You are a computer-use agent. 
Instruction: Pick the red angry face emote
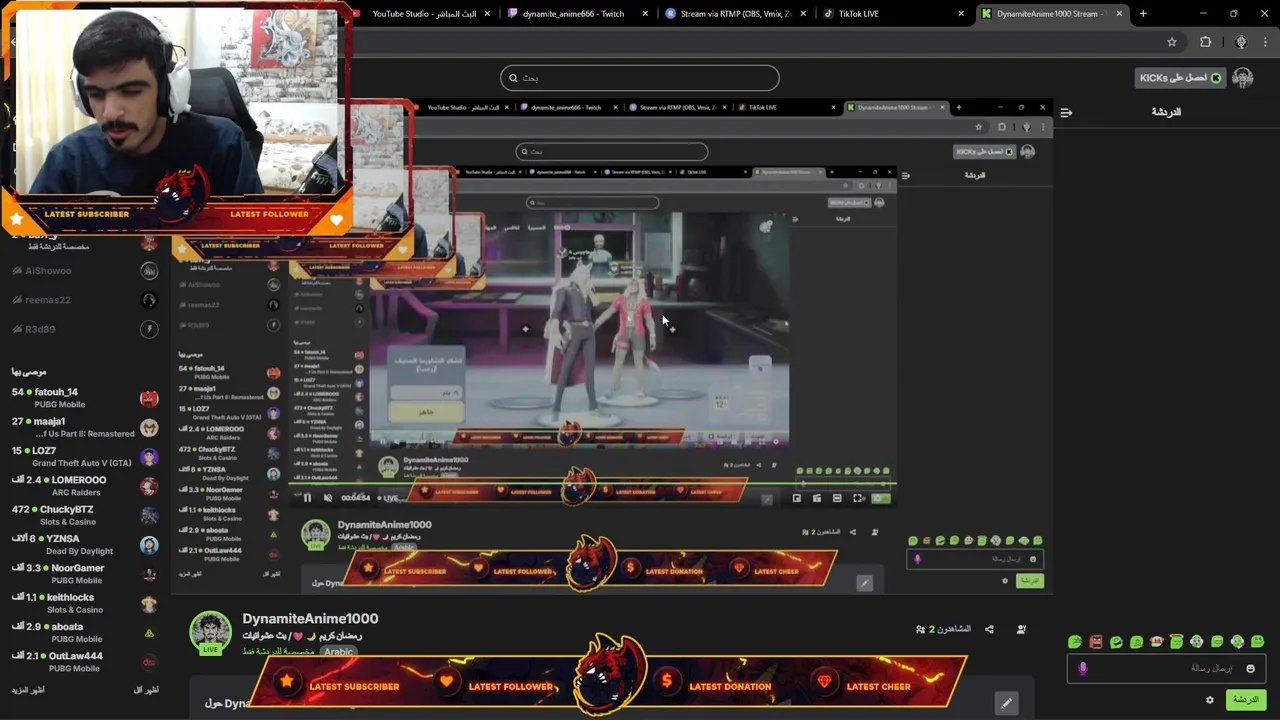click(1096, 642)
